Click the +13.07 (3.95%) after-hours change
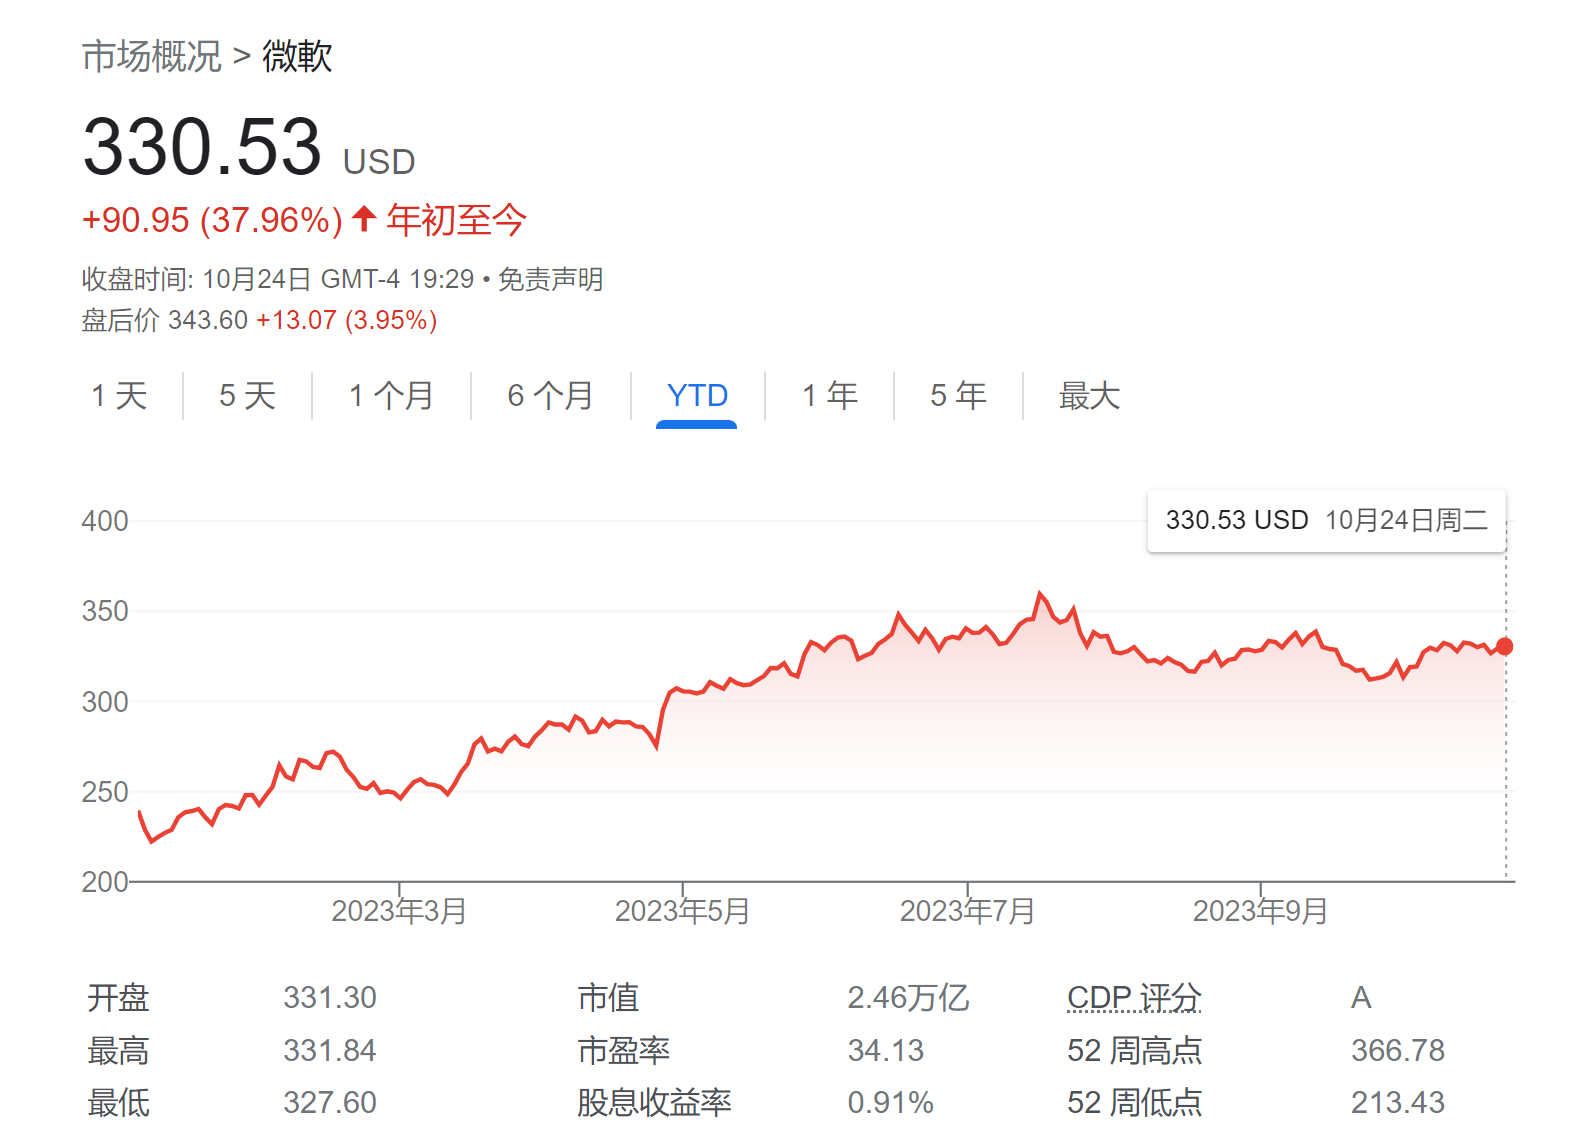Screen dimensions: 1569x1147 click(347, 320)
